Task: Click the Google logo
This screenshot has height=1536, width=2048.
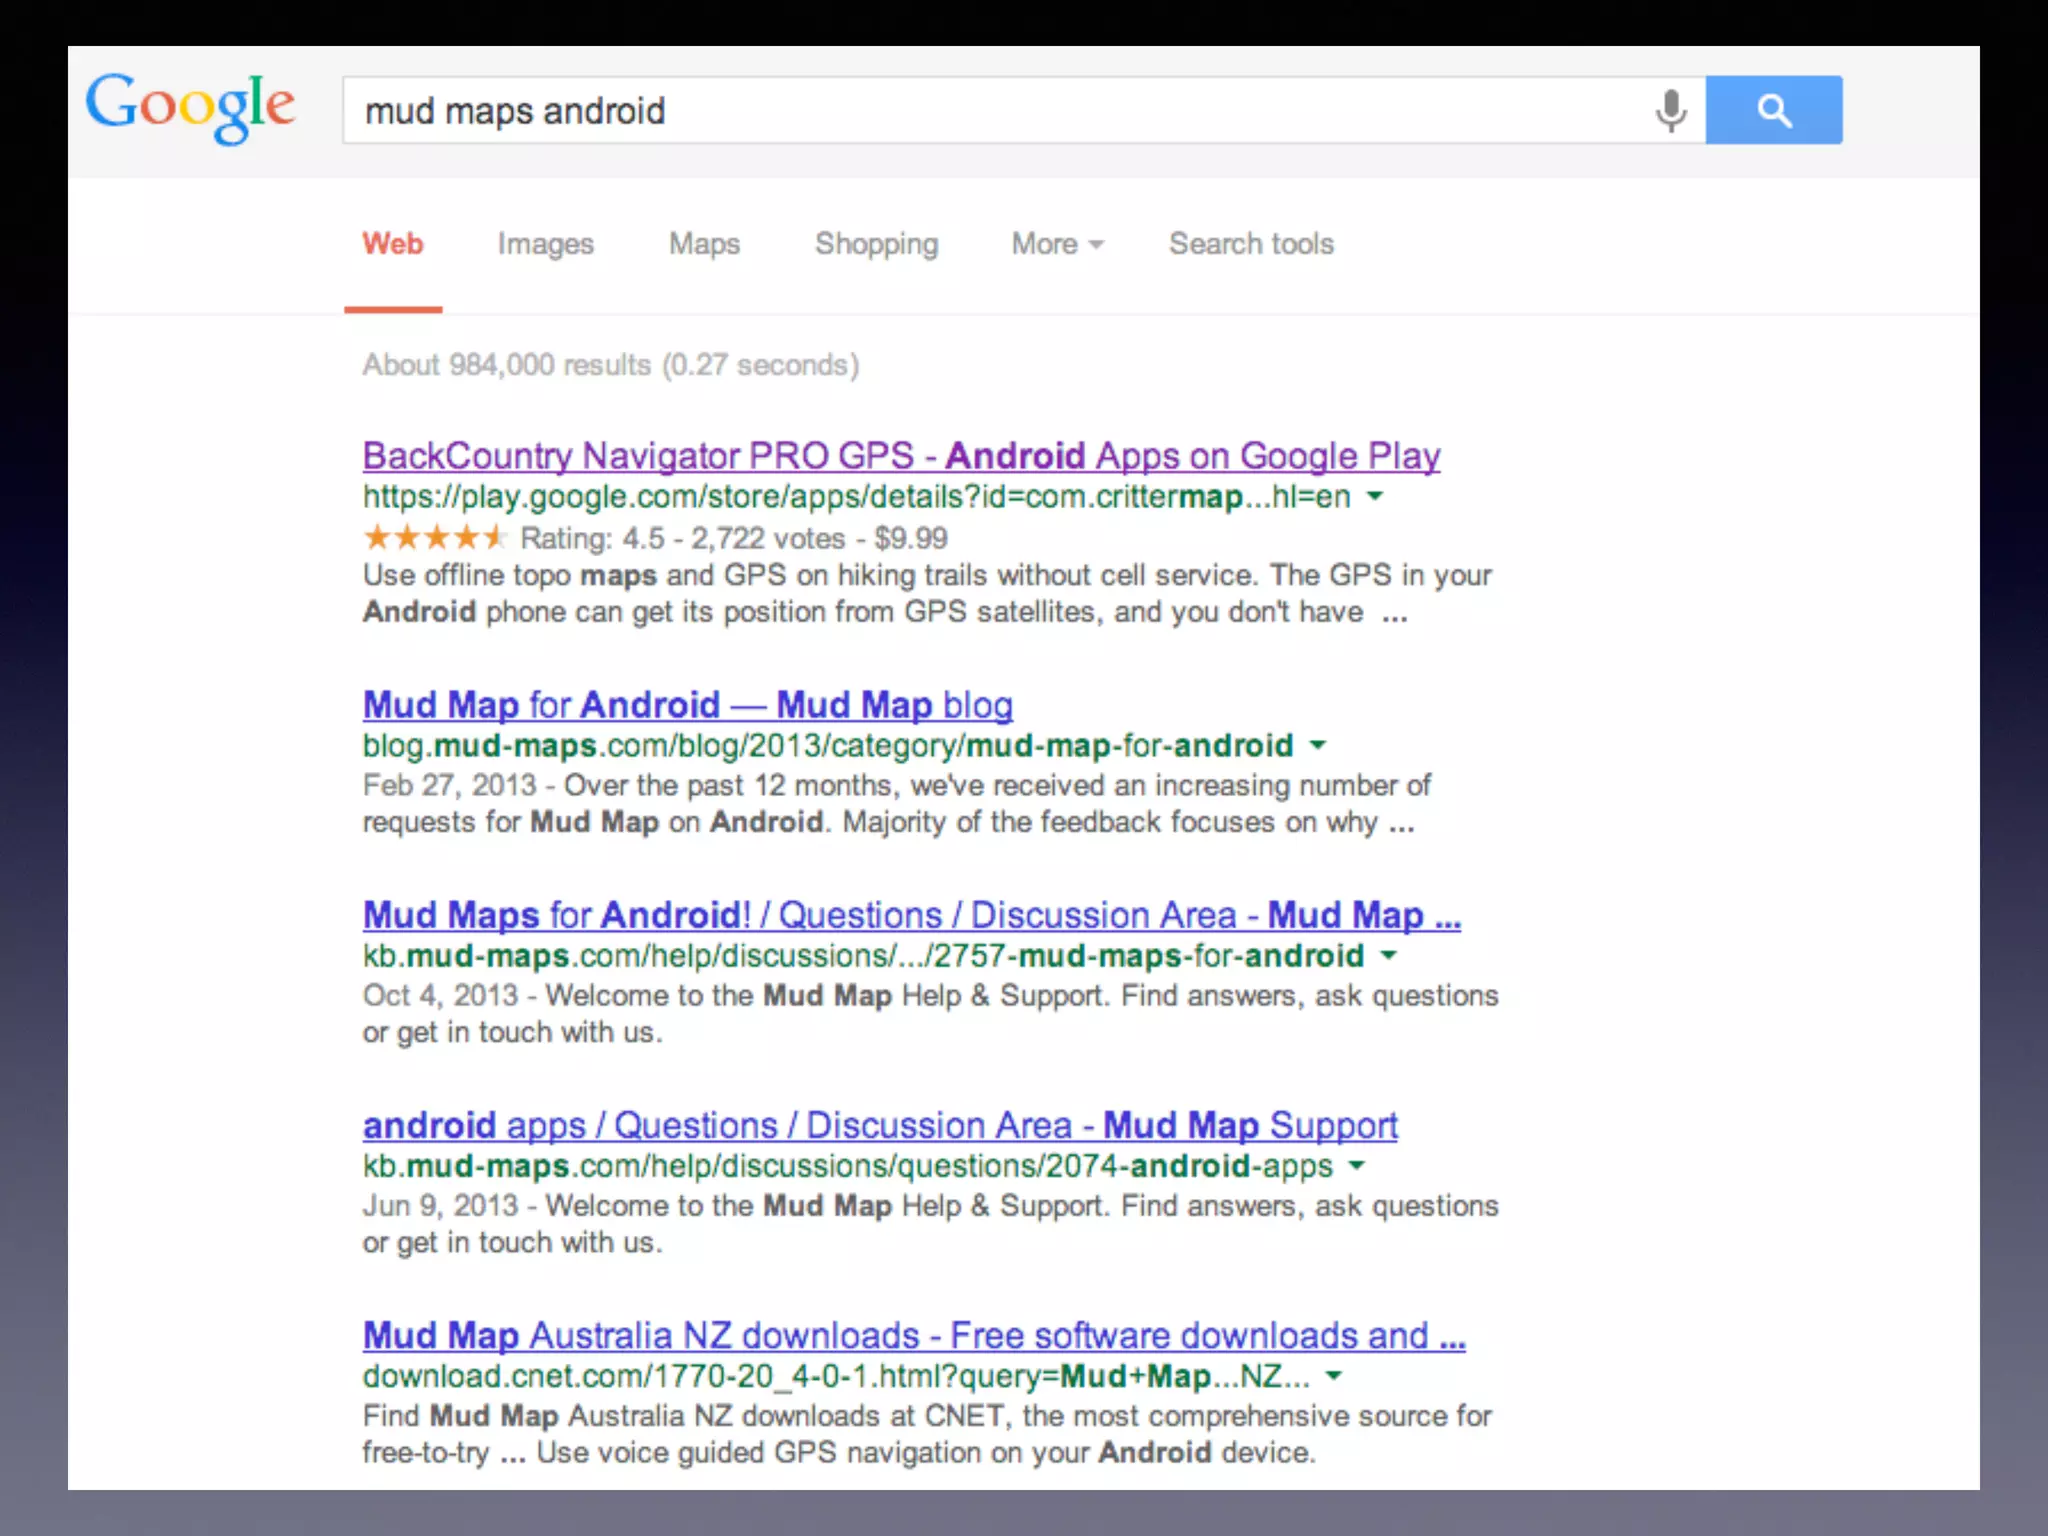Action: coord(190,106)
